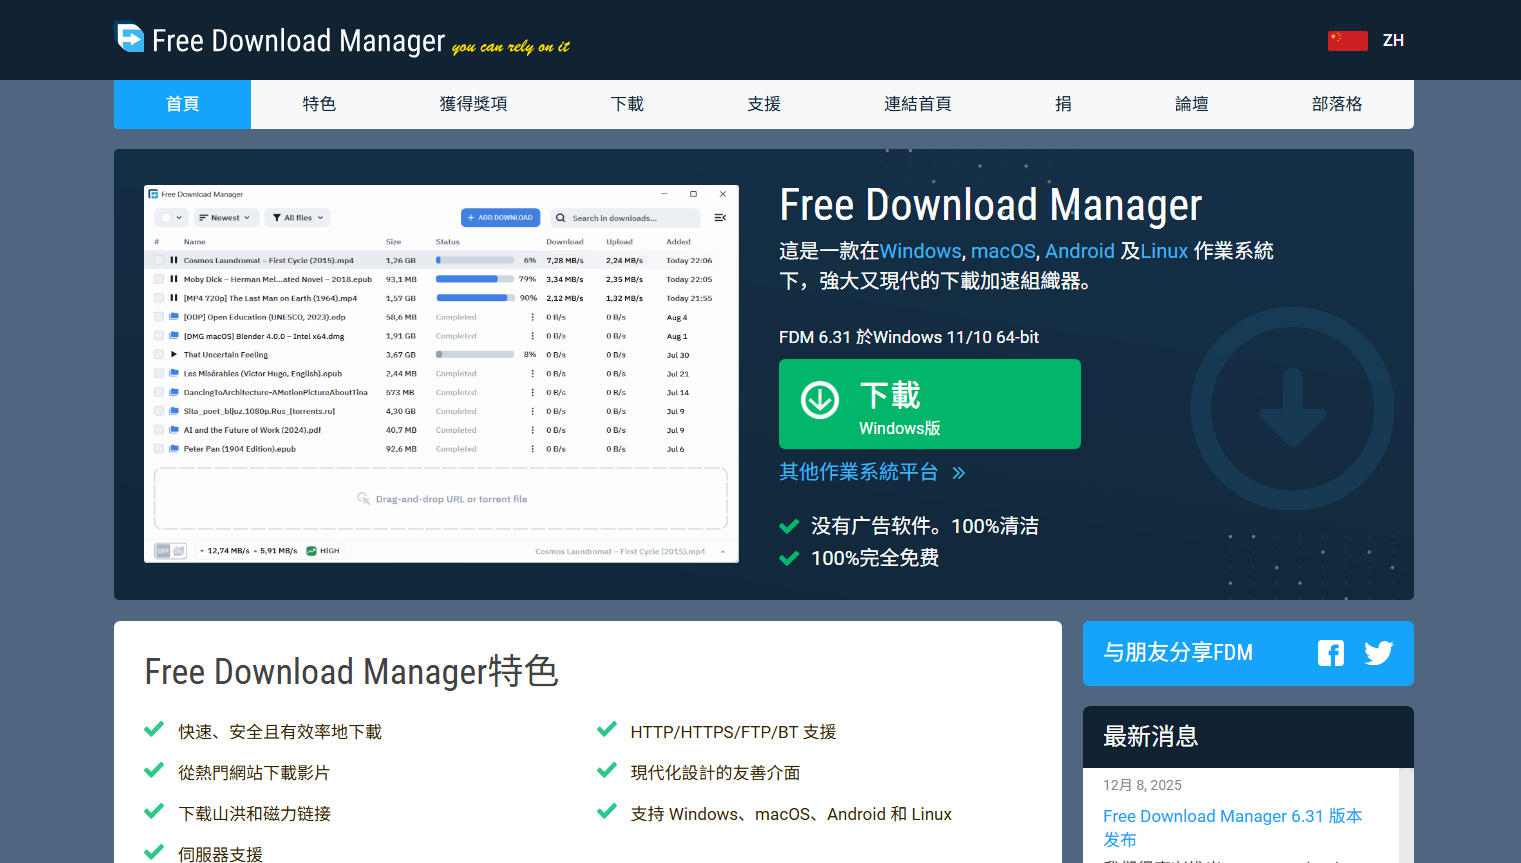Image resolution: width=1521 pixels, height=863 pixels.
Task: Click the Twitter share icon
Action: [1378, 653]
